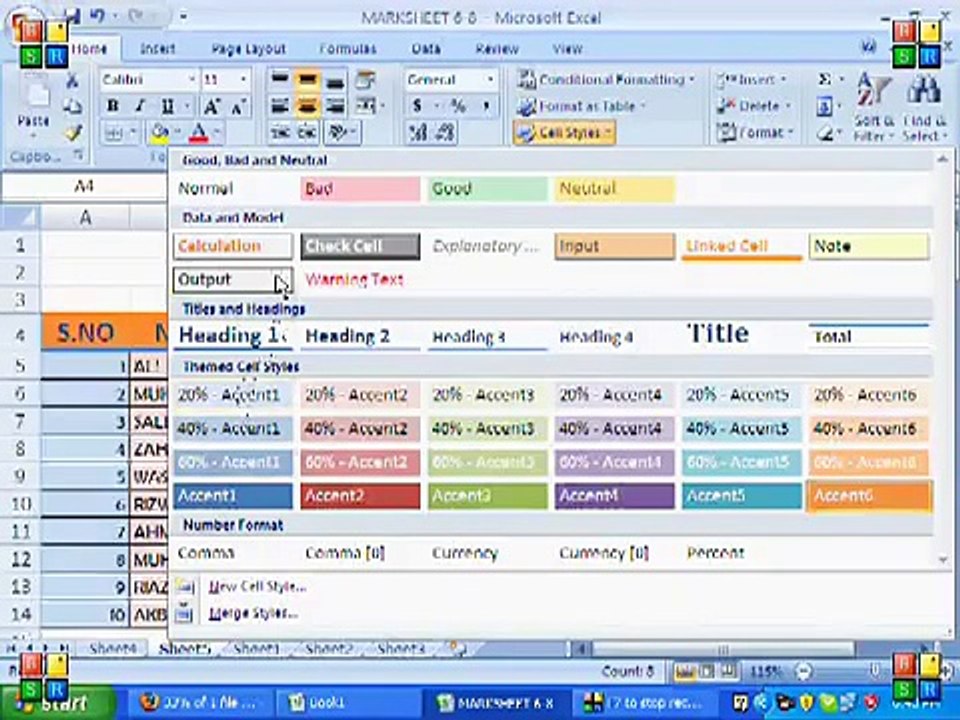Apply the Warning Text style
This screenshot has height=720, width=960.
pos(360,280)
